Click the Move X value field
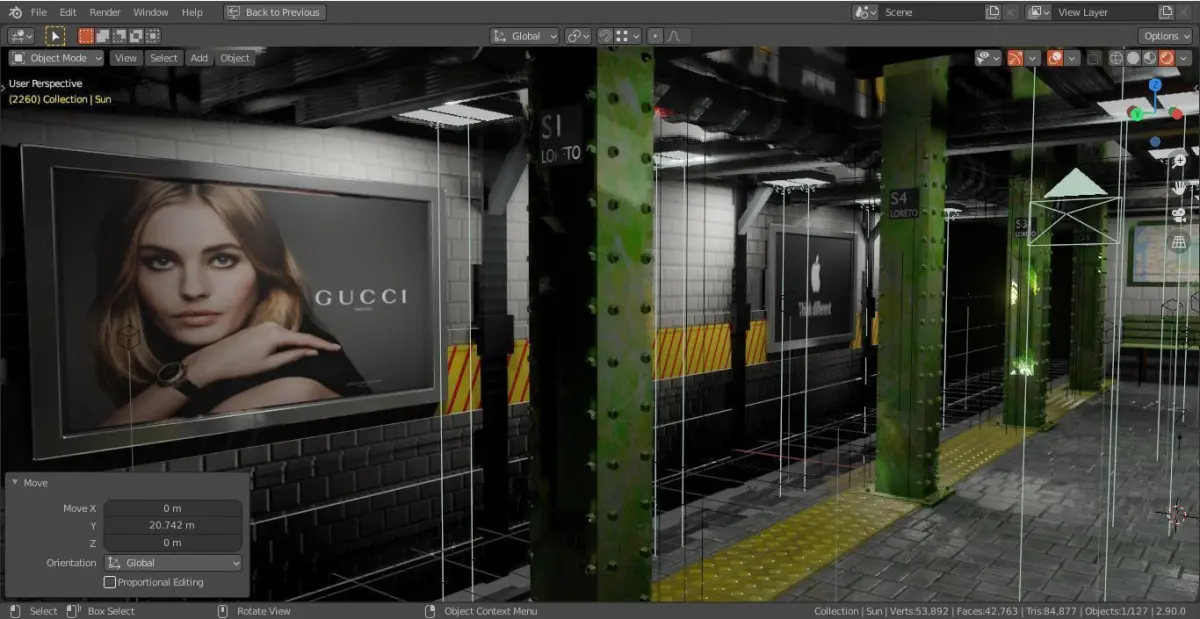The image size is (1200, 619). coord(172,508)
